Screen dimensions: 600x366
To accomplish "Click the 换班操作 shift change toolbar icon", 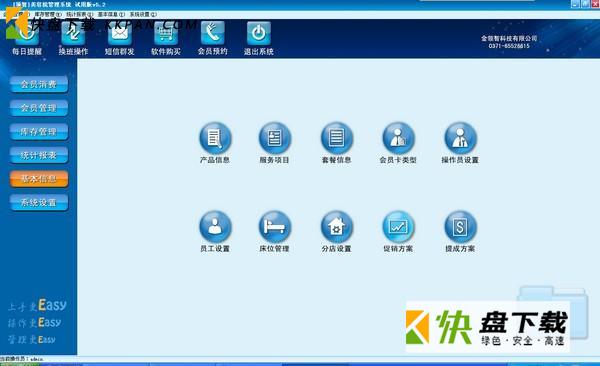I will coord(73,34).
